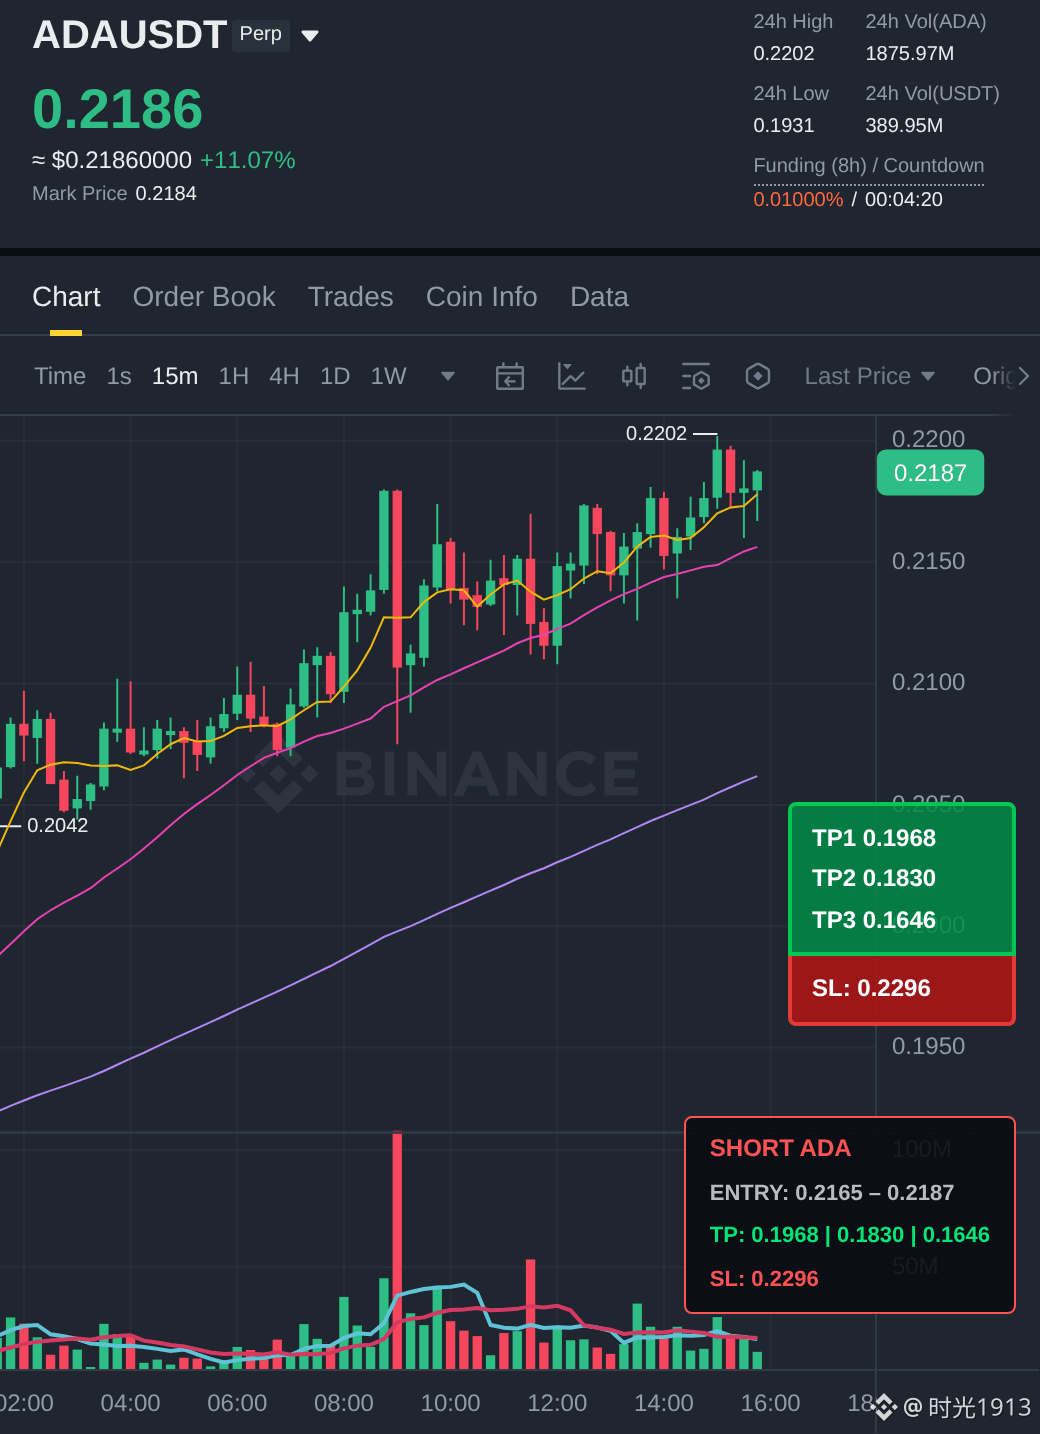Click the 0.01000% funding rate
The width and height of the screenshot is (1040, 1434).
point(798,199)
